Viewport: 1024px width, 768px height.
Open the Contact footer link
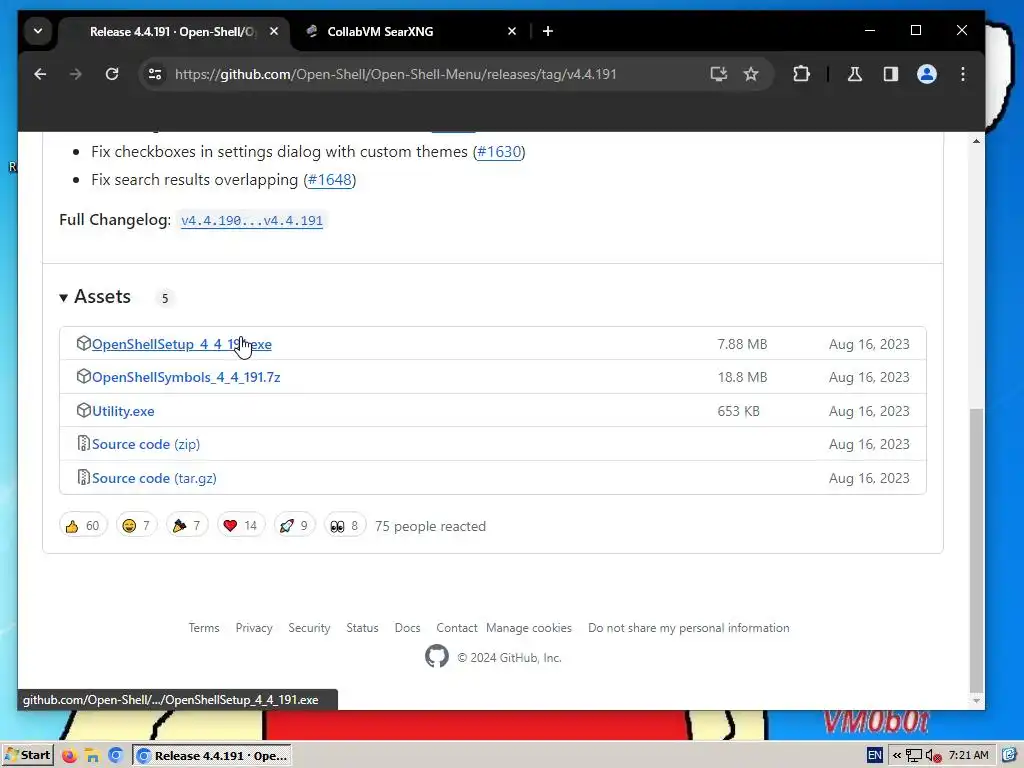(456, 628)
